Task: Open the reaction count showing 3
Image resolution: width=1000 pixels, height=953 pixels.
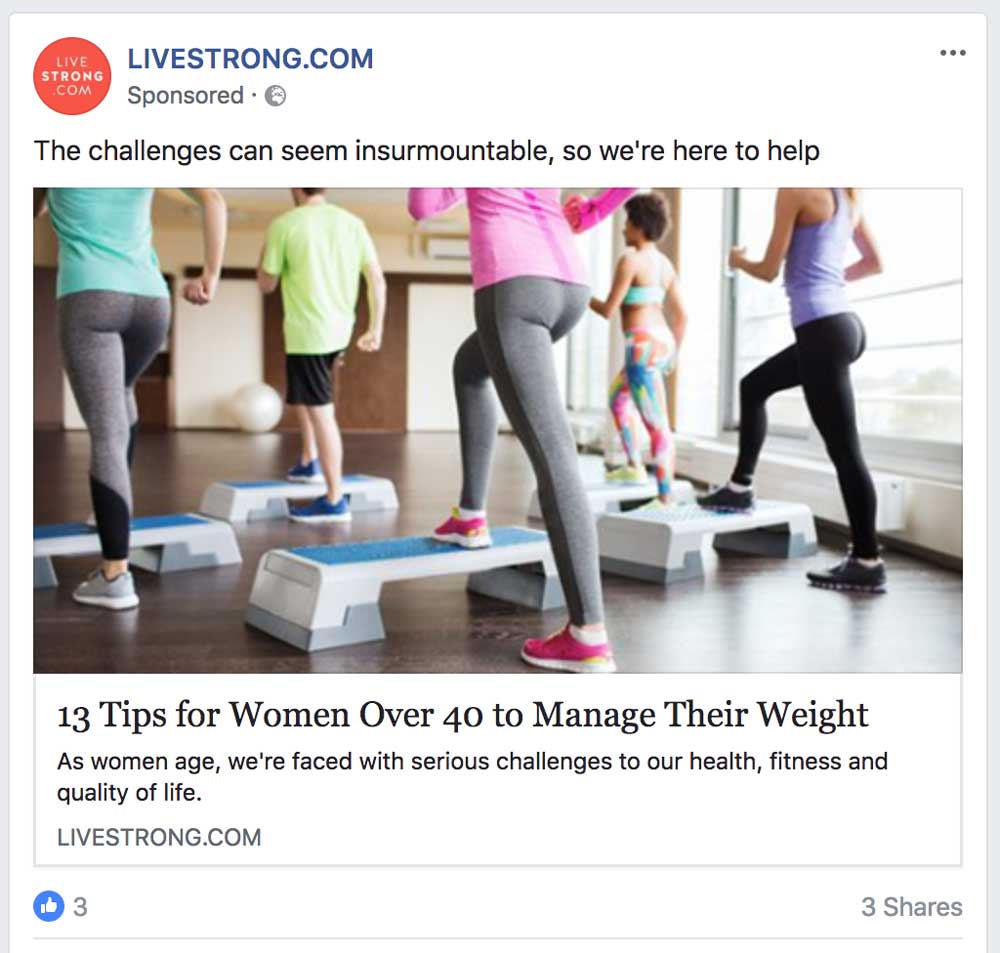Action: [x=80, y=906]
